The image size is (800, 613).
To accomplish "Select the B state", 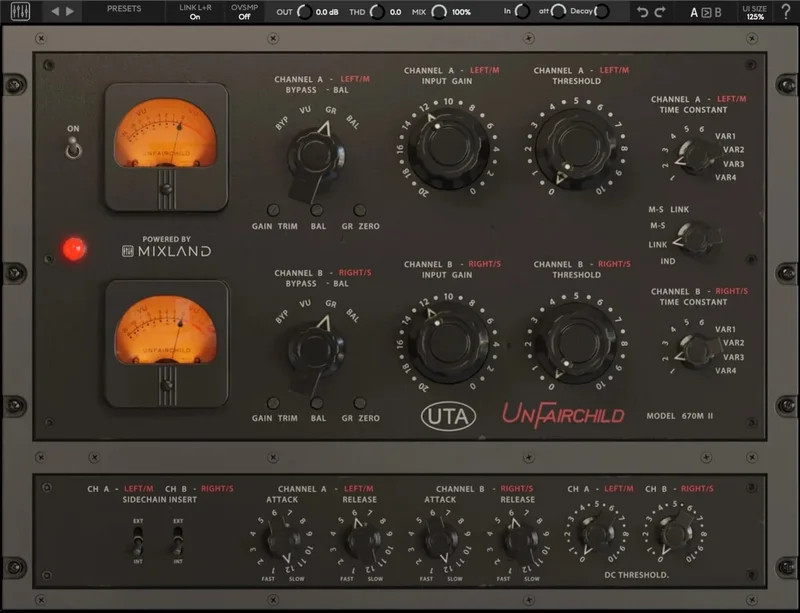I will [x=718, y=13].
